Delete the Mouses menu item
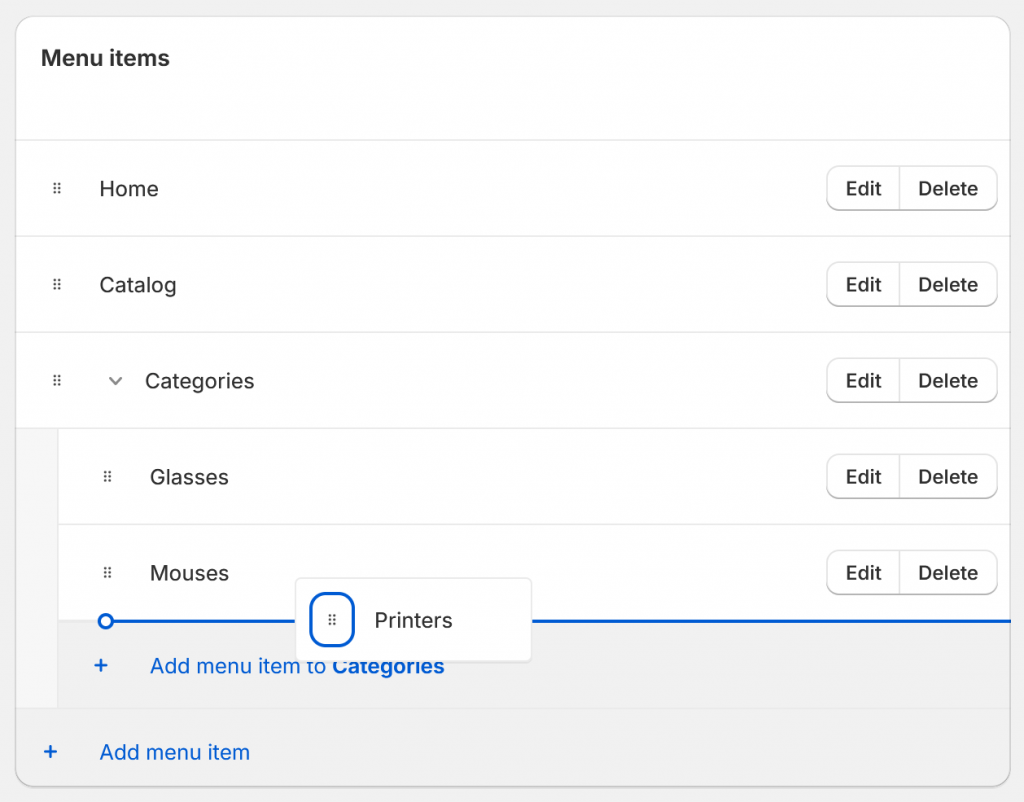The height and width of the screenshot is (802, 1024). (x=947, y=573)
